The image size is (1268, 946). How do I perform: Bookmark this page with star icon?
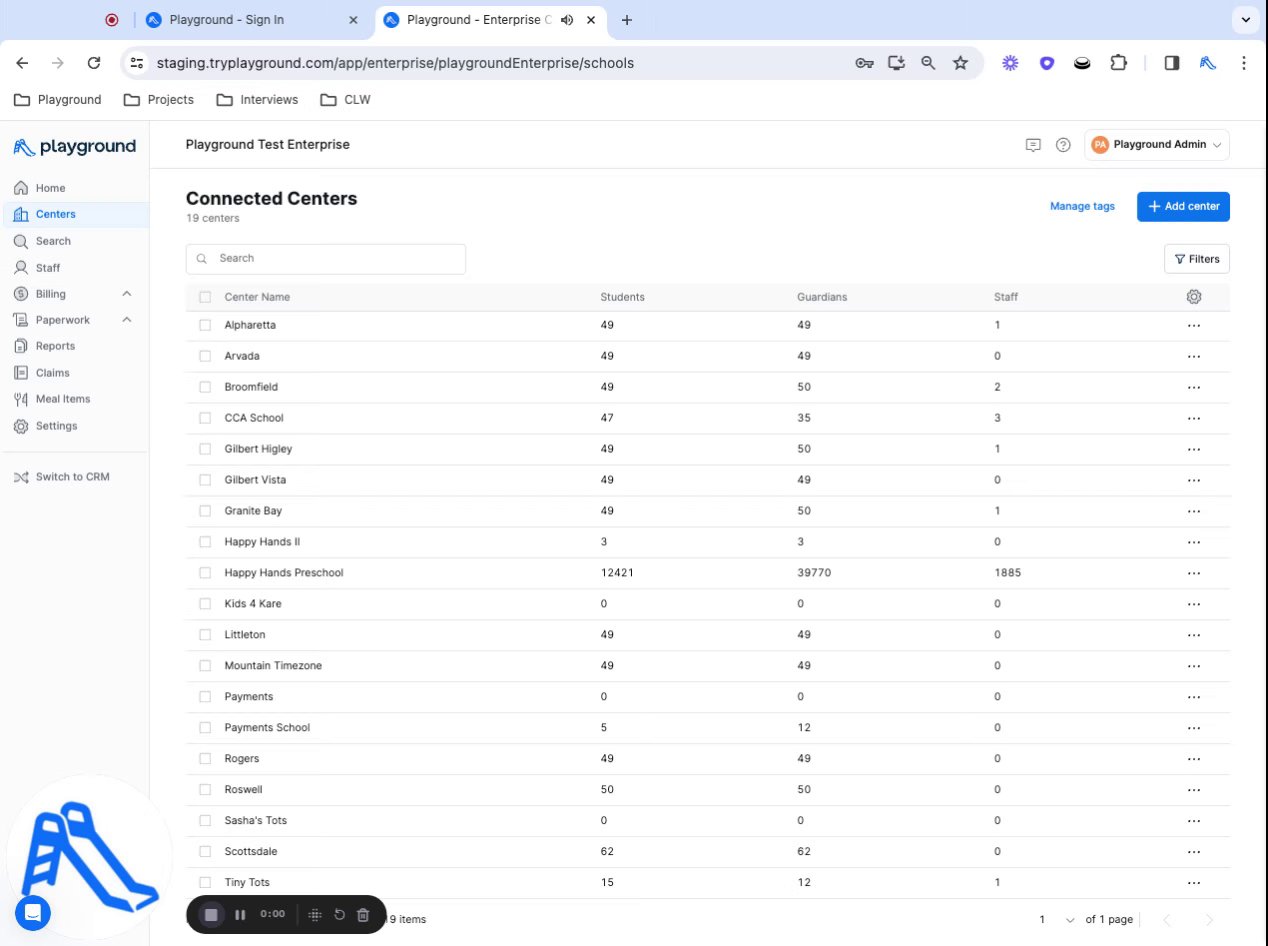960,63
